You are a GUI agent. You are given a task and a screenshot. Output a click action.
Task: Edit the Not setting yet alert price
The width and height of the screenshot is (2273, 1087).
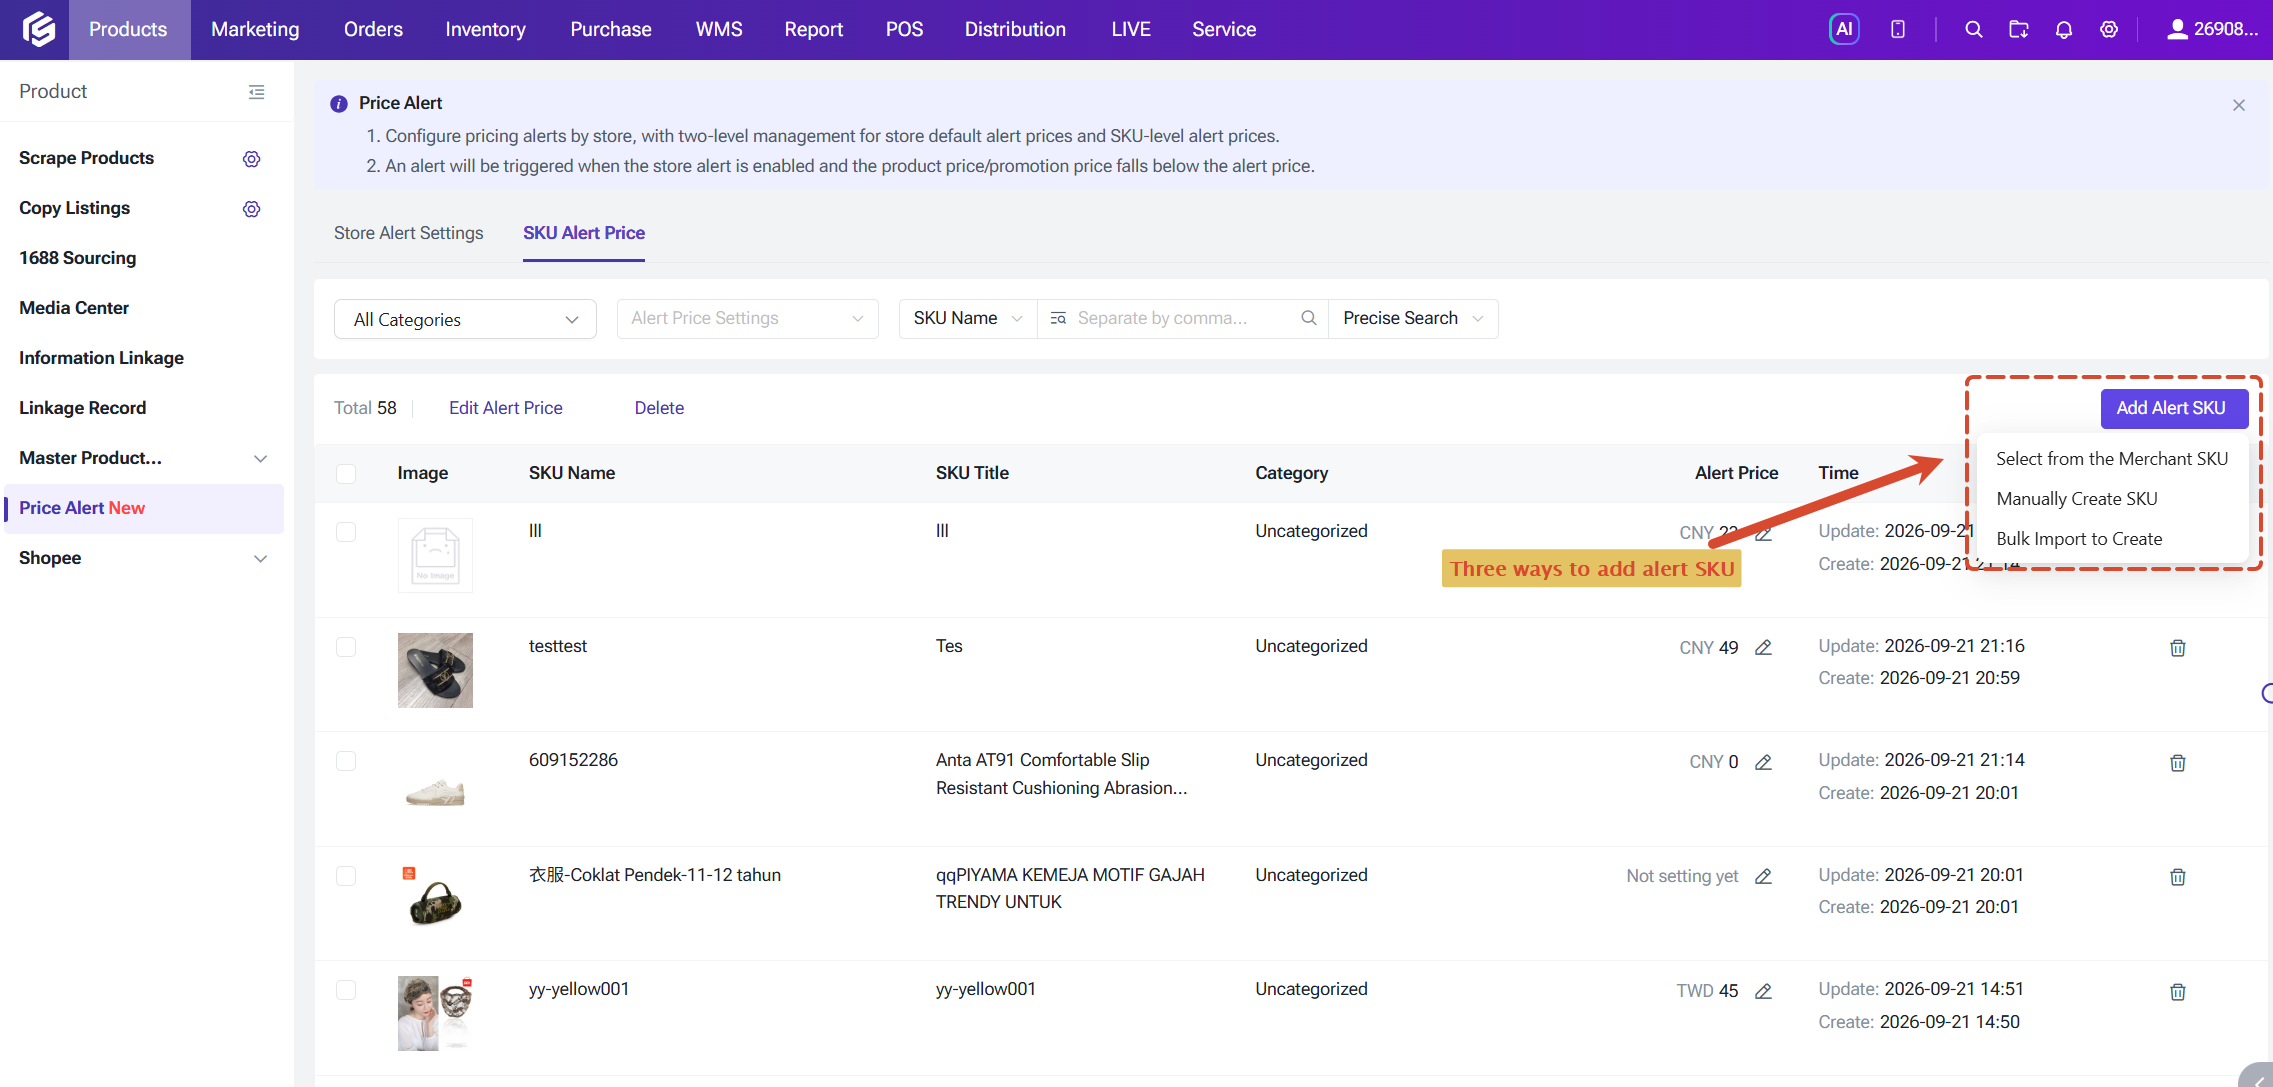pyautogui.click(x=1763, y=876)
